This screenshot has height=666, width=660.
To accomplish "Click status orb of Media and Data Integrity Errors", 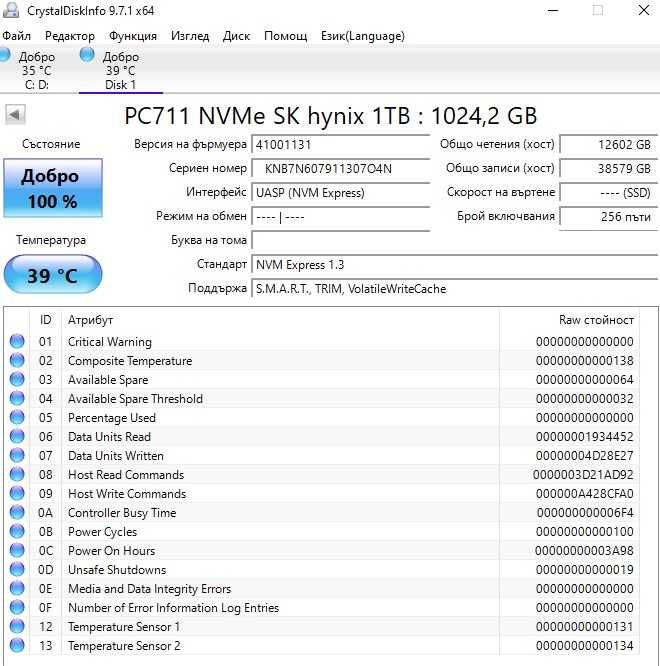I will pyautogui.click(x=17, y=589).
